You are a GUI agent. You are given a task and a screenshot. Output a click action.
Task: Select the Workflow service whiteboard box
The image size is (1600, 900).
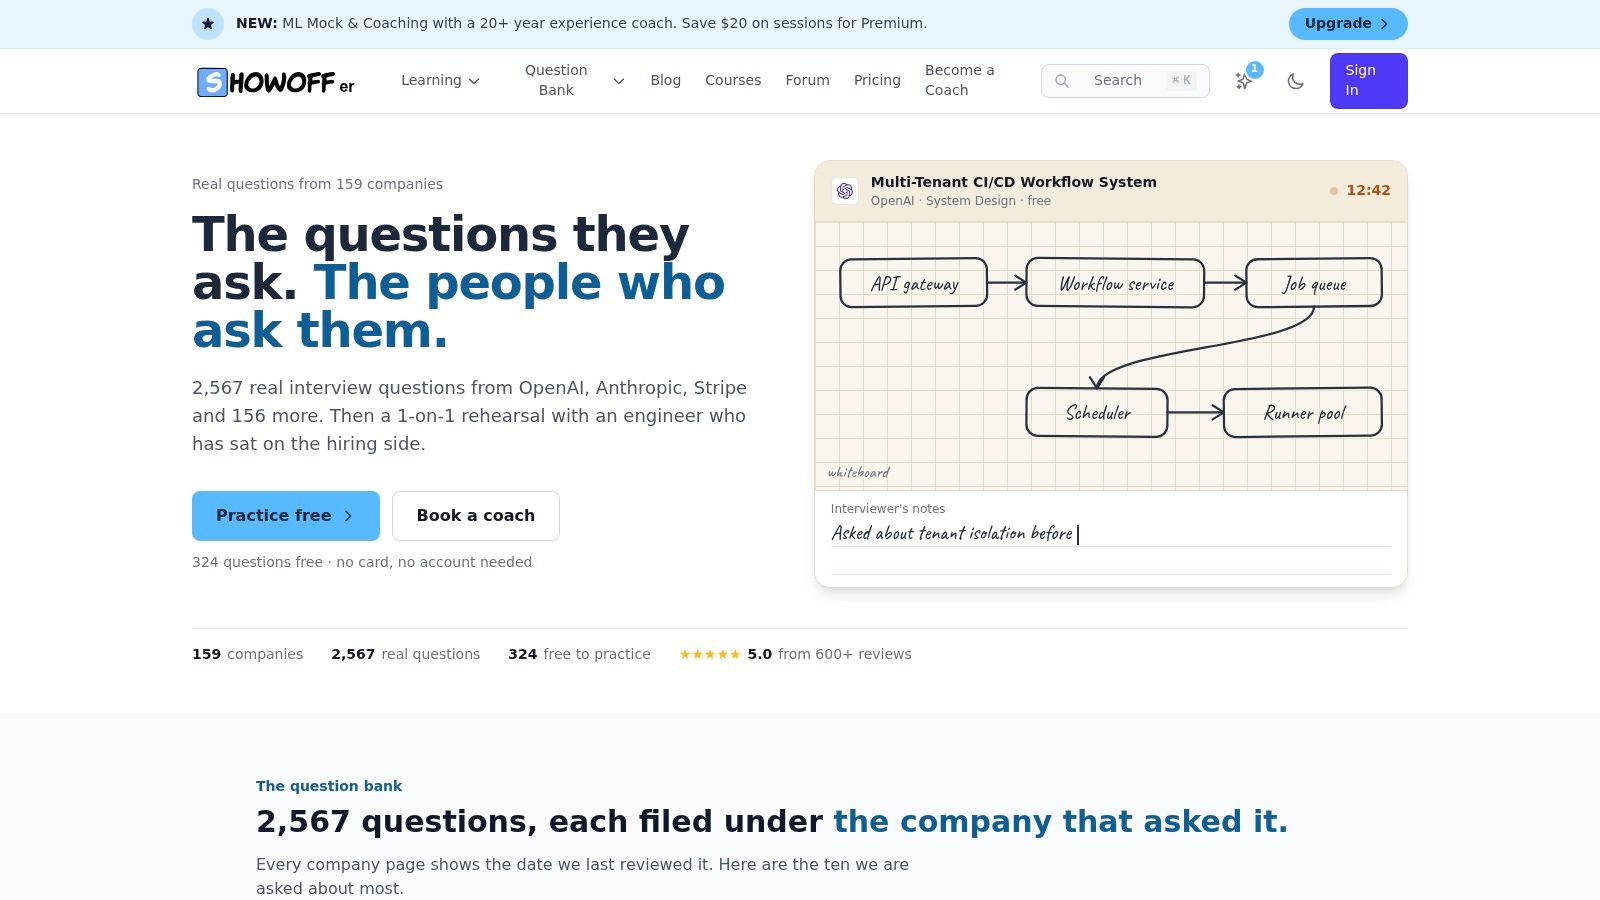(1116, 283)
